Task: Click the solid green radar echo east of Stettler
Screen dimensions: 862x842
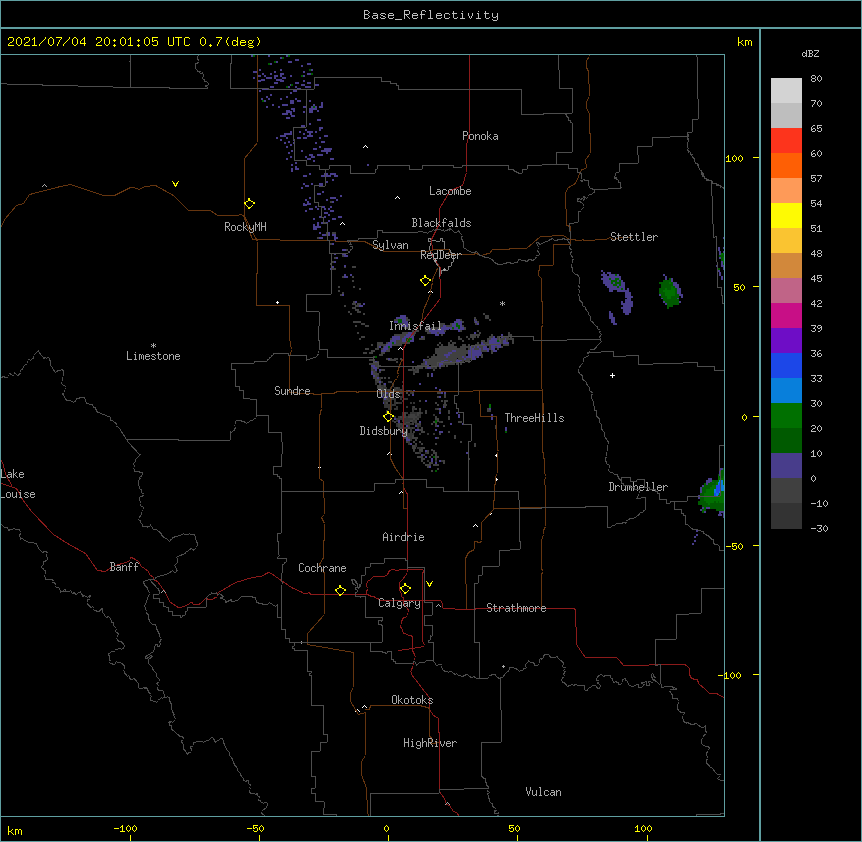Action: click(x=670, y=292)
